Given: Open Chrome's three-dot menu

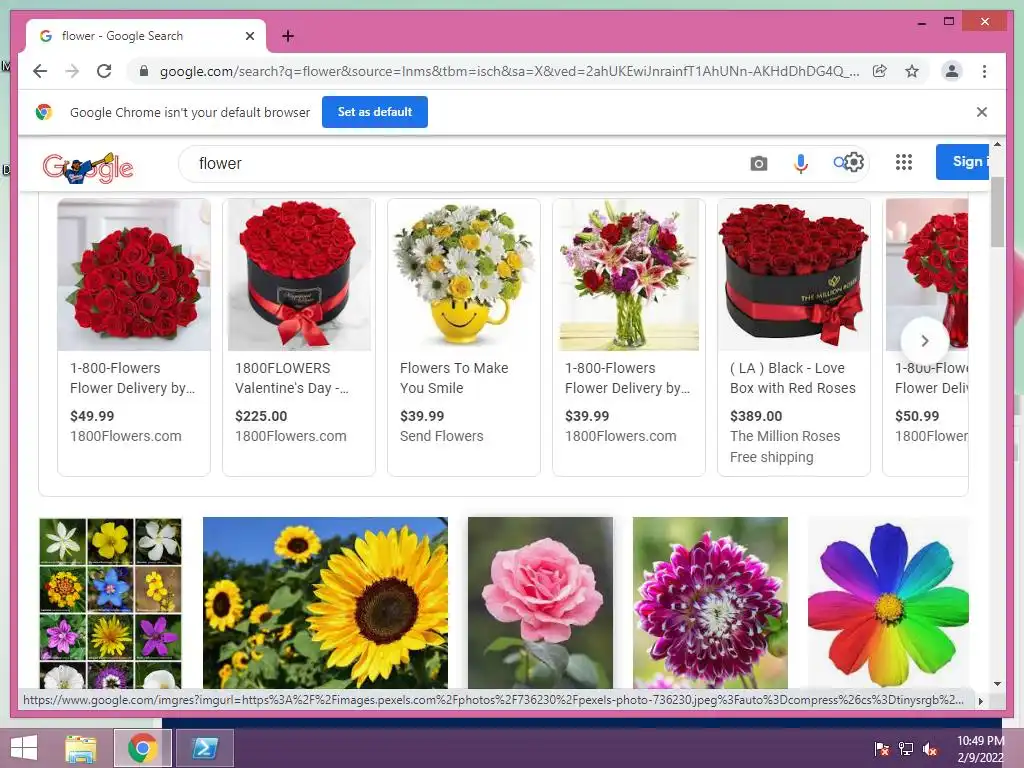Looking at the screenshot, I should pyautogui.click(x=984, y=71).
